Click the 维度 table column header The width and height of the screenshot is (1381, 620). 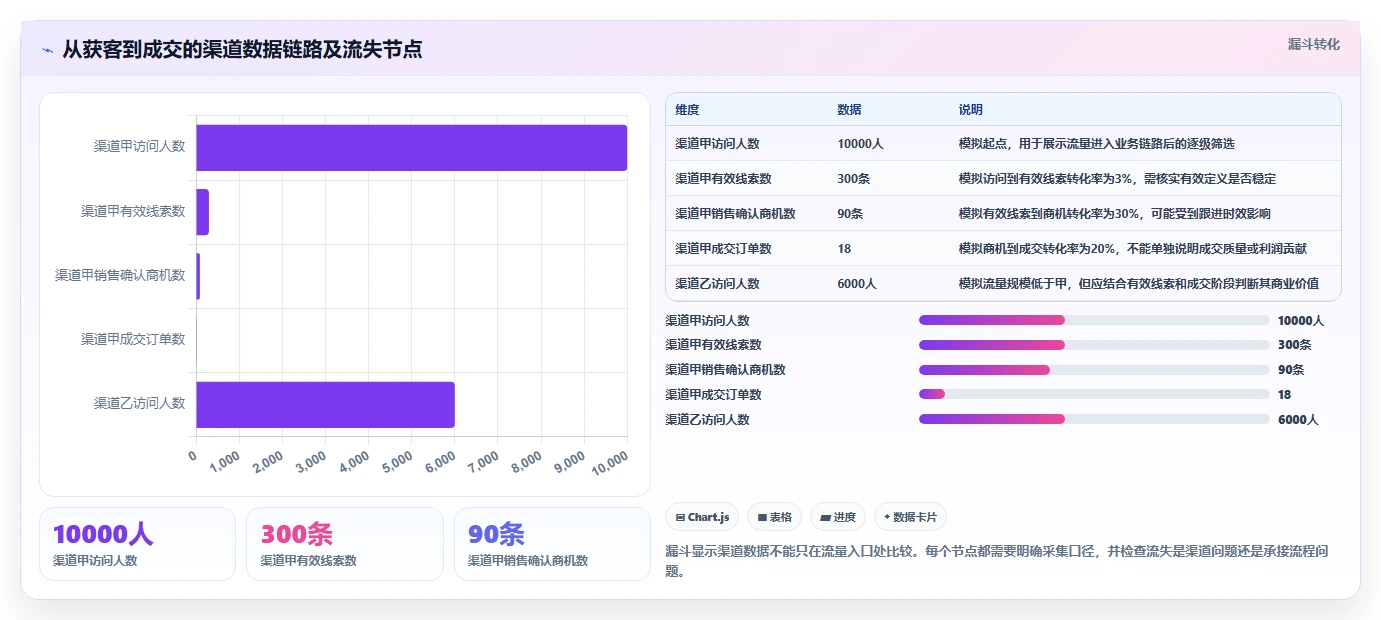pos(687,110)
